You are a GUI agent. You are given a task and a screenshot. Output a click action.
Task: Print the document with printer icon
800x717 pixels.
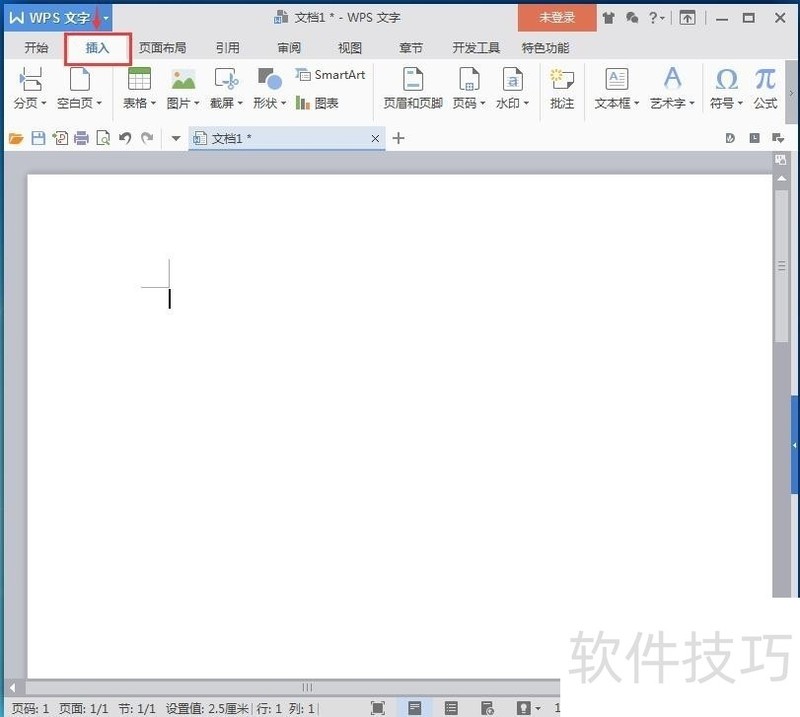(82, 138)
